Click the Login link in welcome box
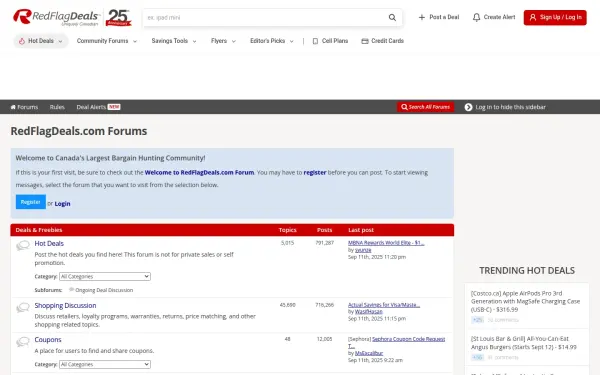600x375 pixels. click(62, 204)
